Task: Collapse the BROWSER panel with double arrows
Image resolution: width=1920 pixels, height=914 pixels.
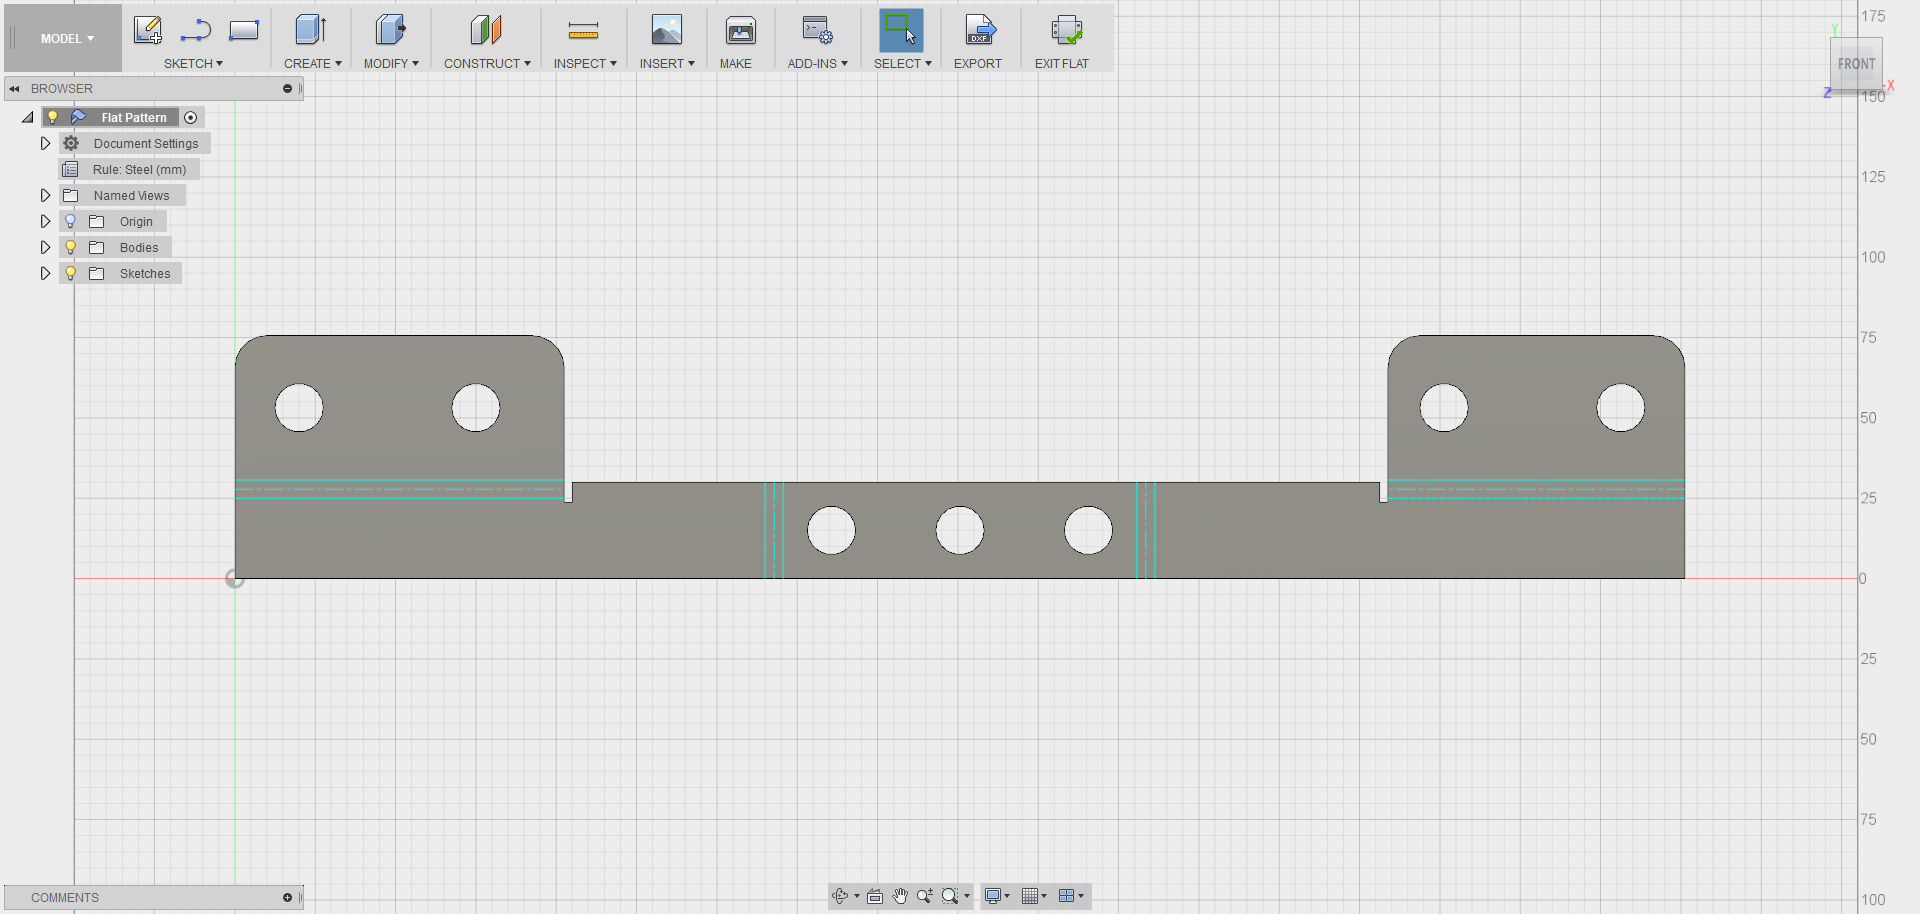Action: (13, 88)
